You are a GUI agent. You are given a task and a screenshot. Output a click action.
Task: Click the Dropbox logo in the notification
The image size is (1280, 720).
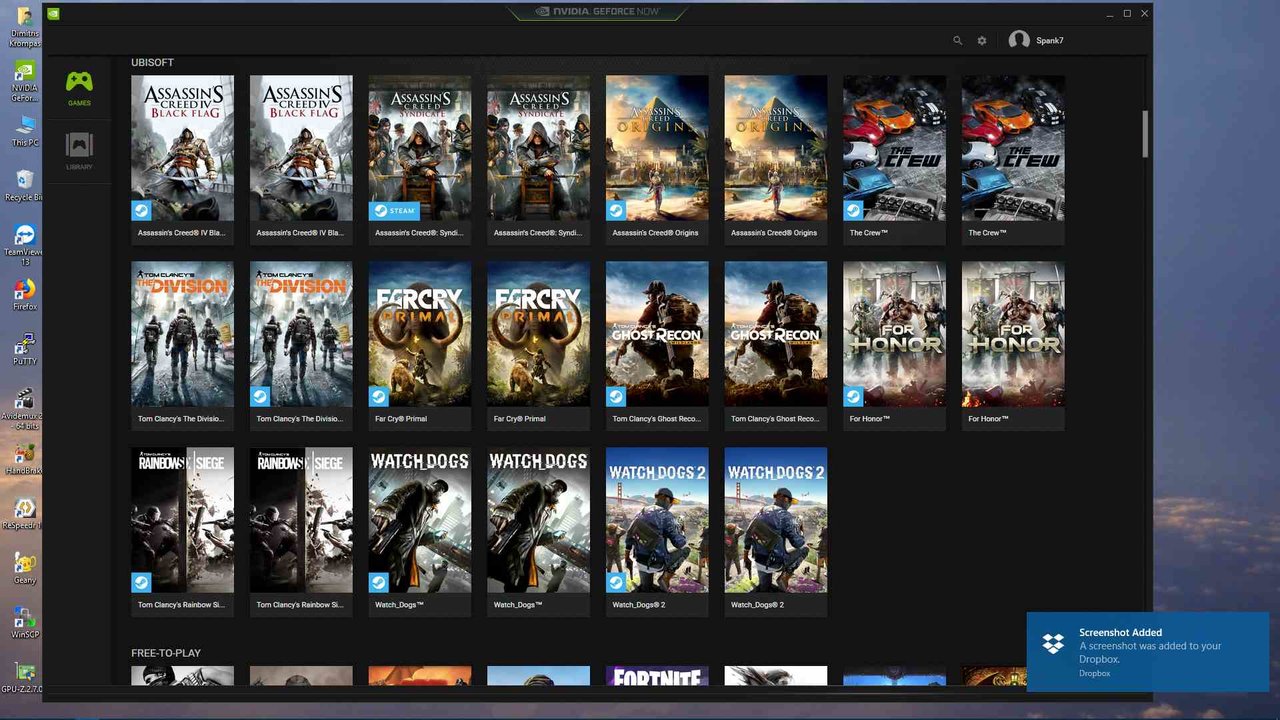coord(1053,643)
